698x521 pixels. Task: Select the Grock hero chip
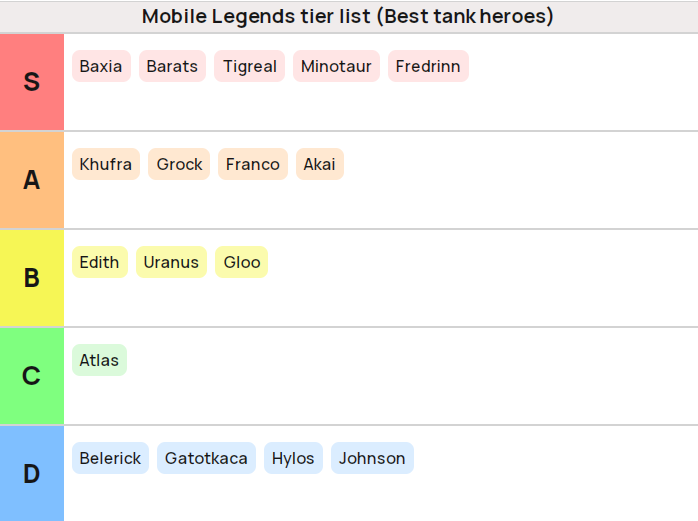click(x=179, y=164)
